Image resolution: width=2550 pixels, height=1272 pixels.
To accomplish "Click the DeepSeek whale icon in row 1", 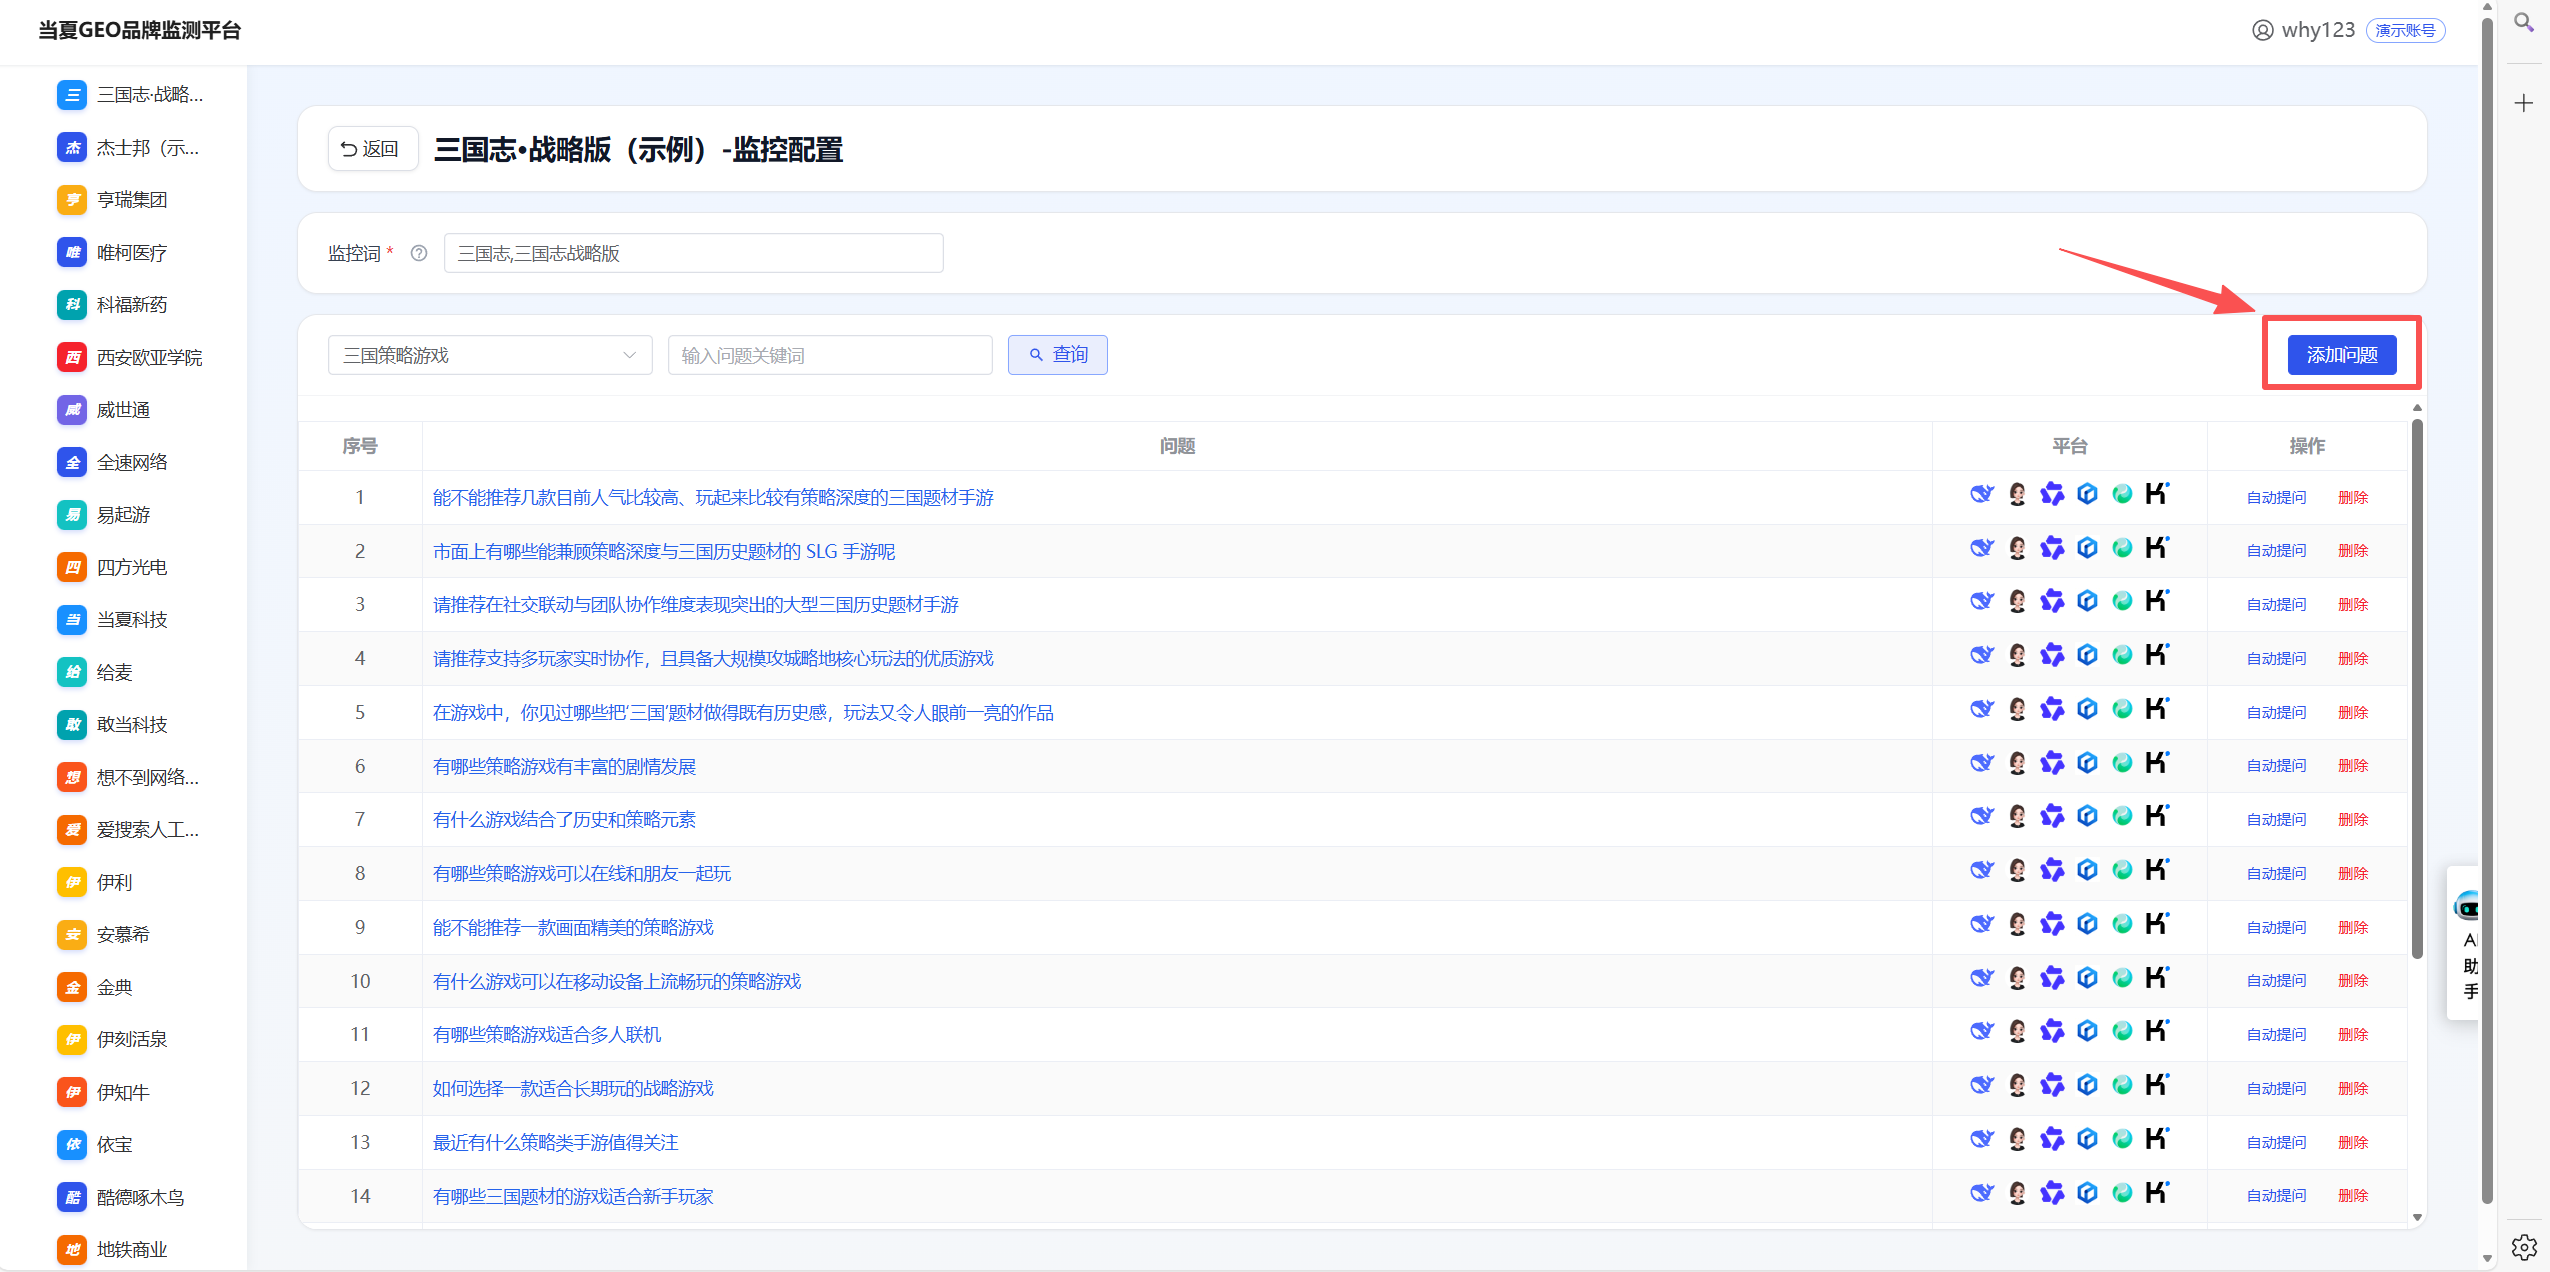I will pos(1981,495).
